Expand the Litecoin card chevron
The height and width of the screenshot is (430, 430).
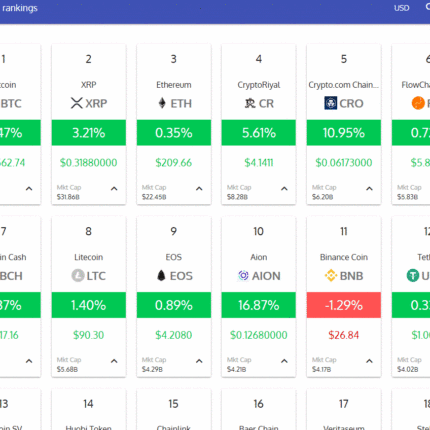(114, 361)
